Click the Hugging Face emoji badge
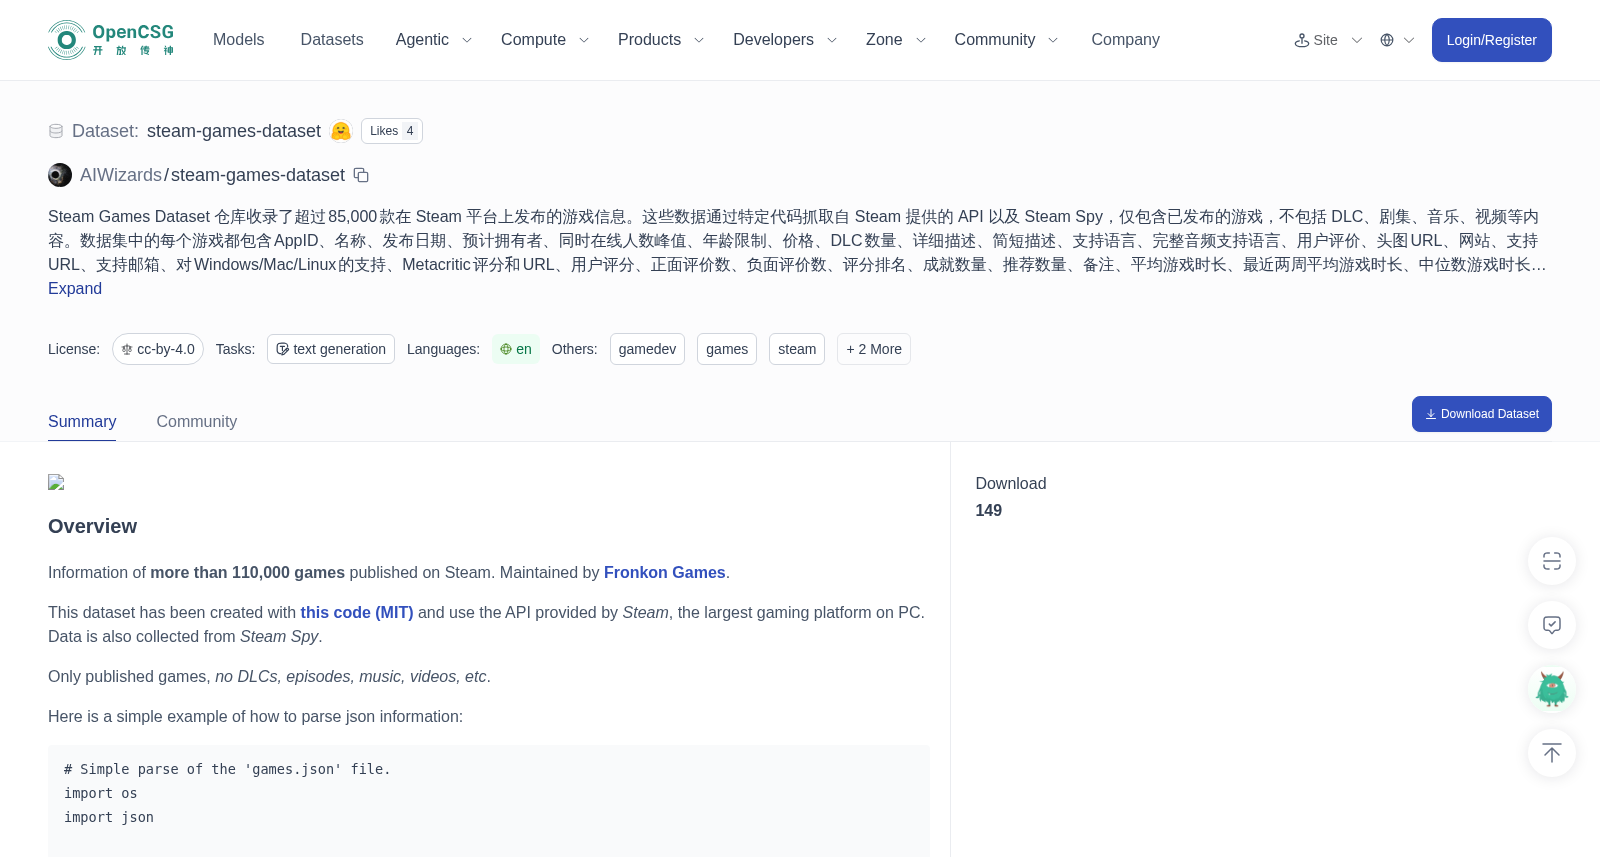This screenshot has height=857, width=1600. [x=341, y=131]
